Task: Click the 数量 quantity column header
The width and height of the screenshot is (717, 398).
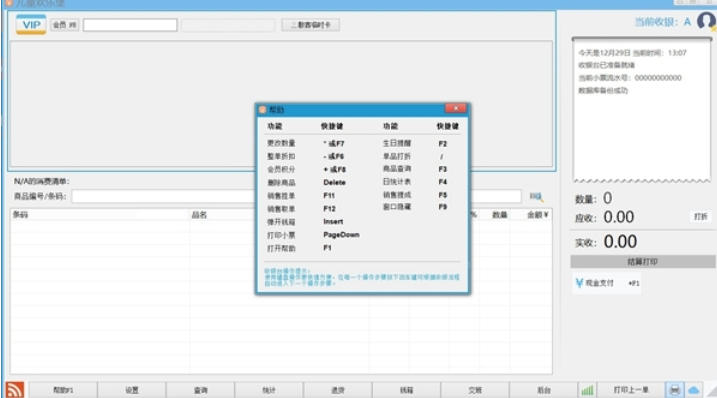Action: pyautogui.click(x=499, y=215)
